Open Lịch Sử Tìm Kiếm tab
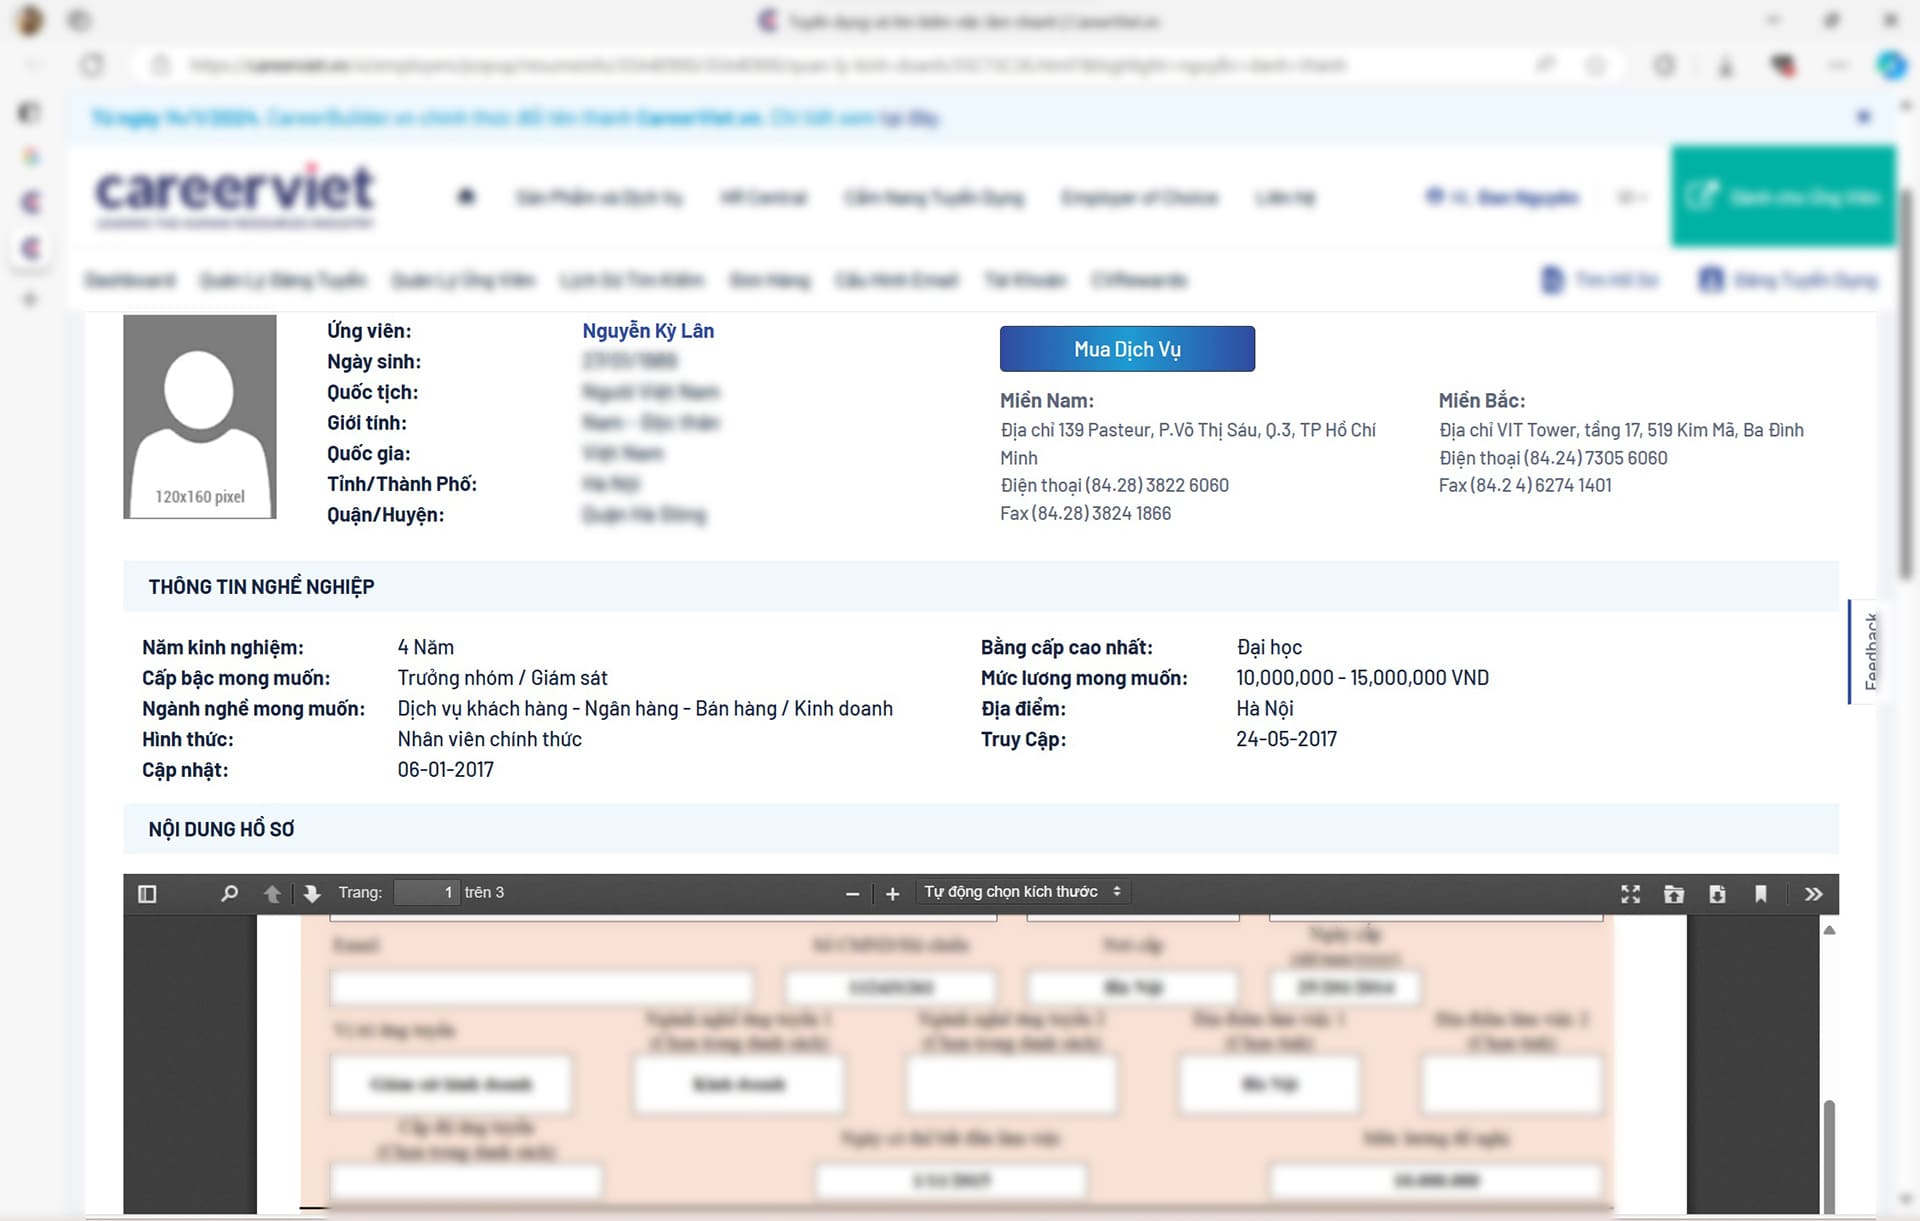This screenshot has width=1920, height=1221. click(632, 280)
